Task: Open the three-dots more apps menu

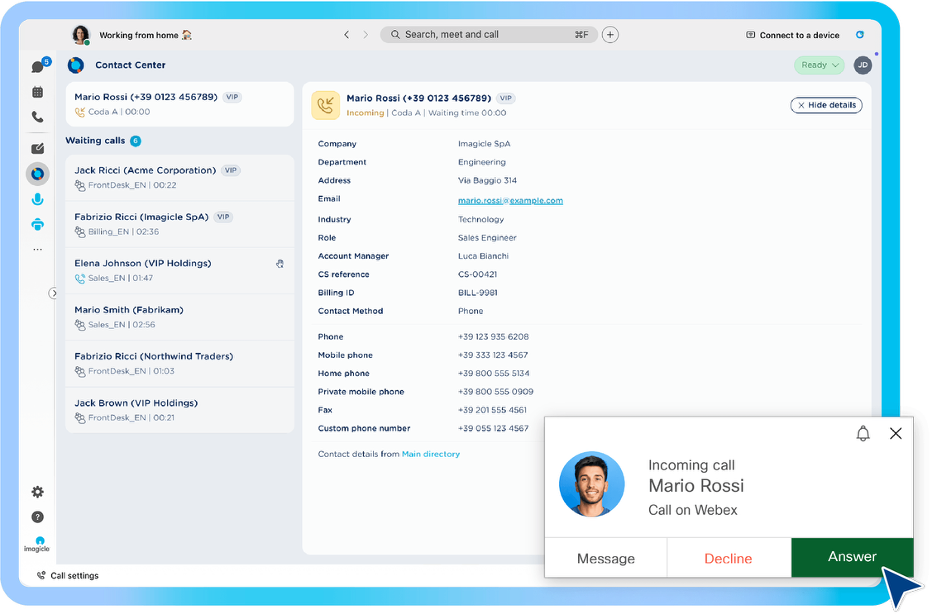Action: 38,250
